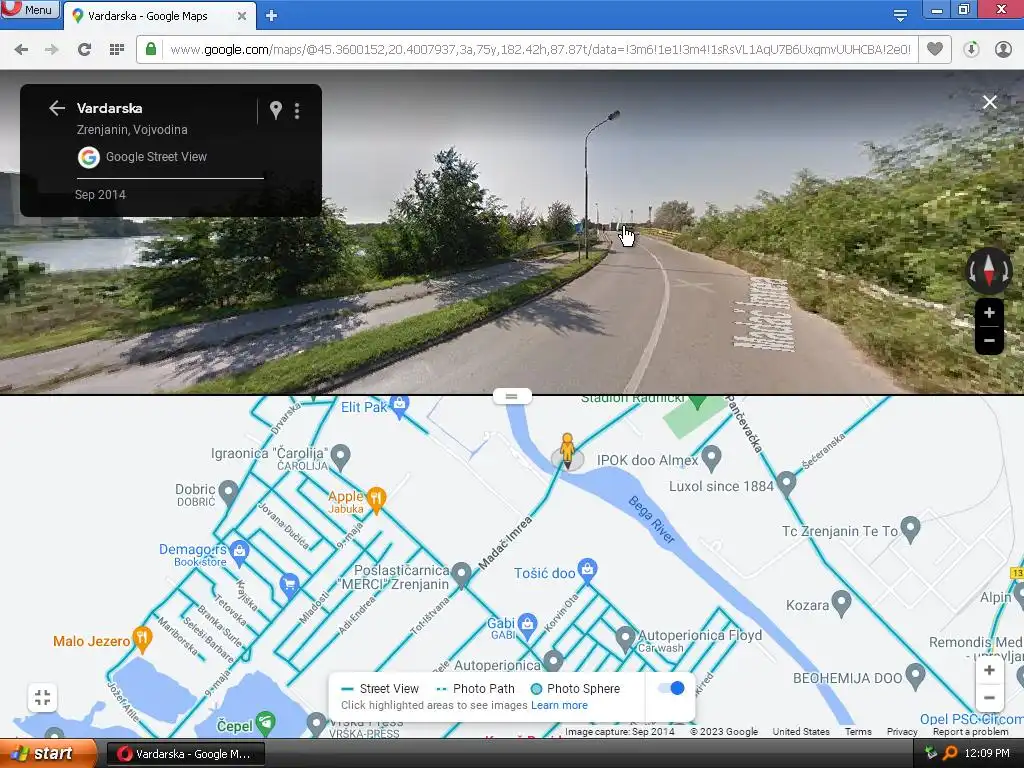Image resolution: width=1024 pixels, height=768 pixels.
Task: Open the tab menu list icon
Action: tap(900, 16)
